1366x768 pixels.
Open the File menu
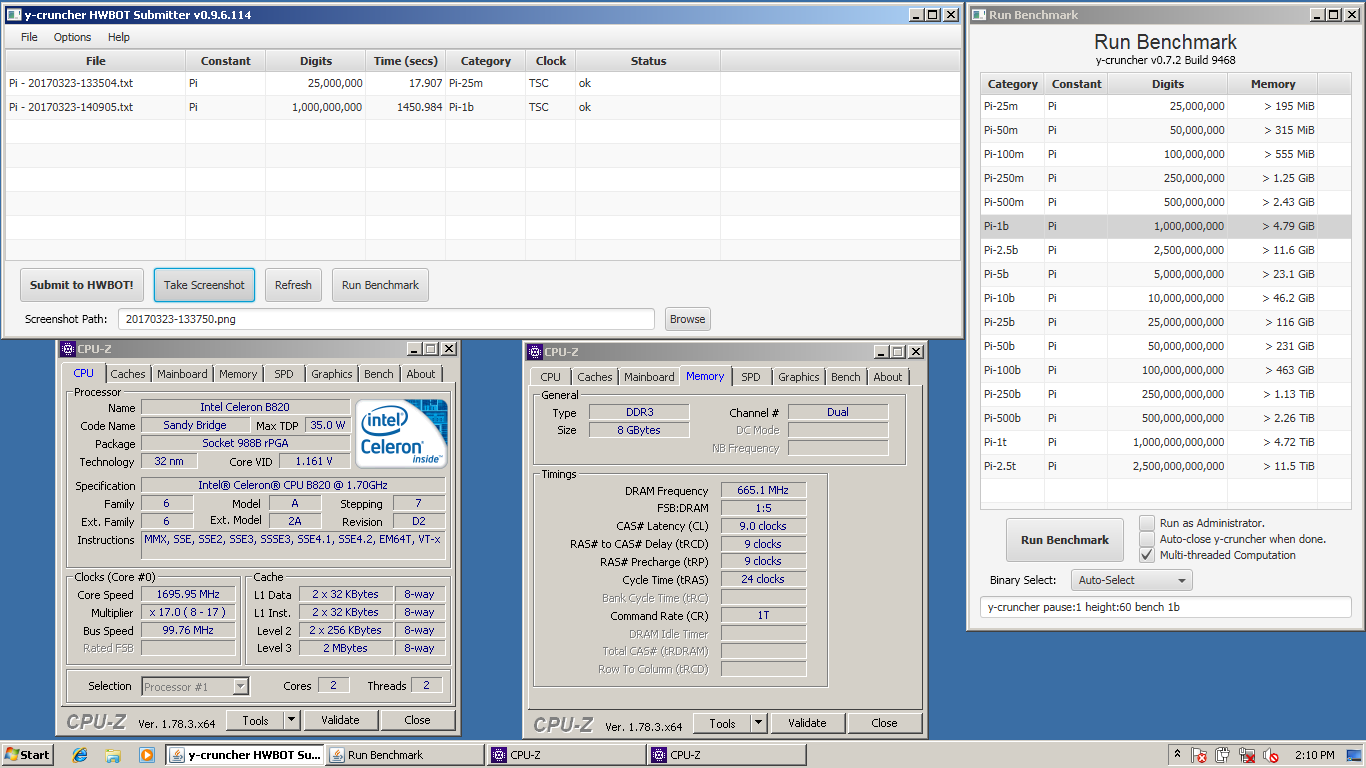pos(29,37)
